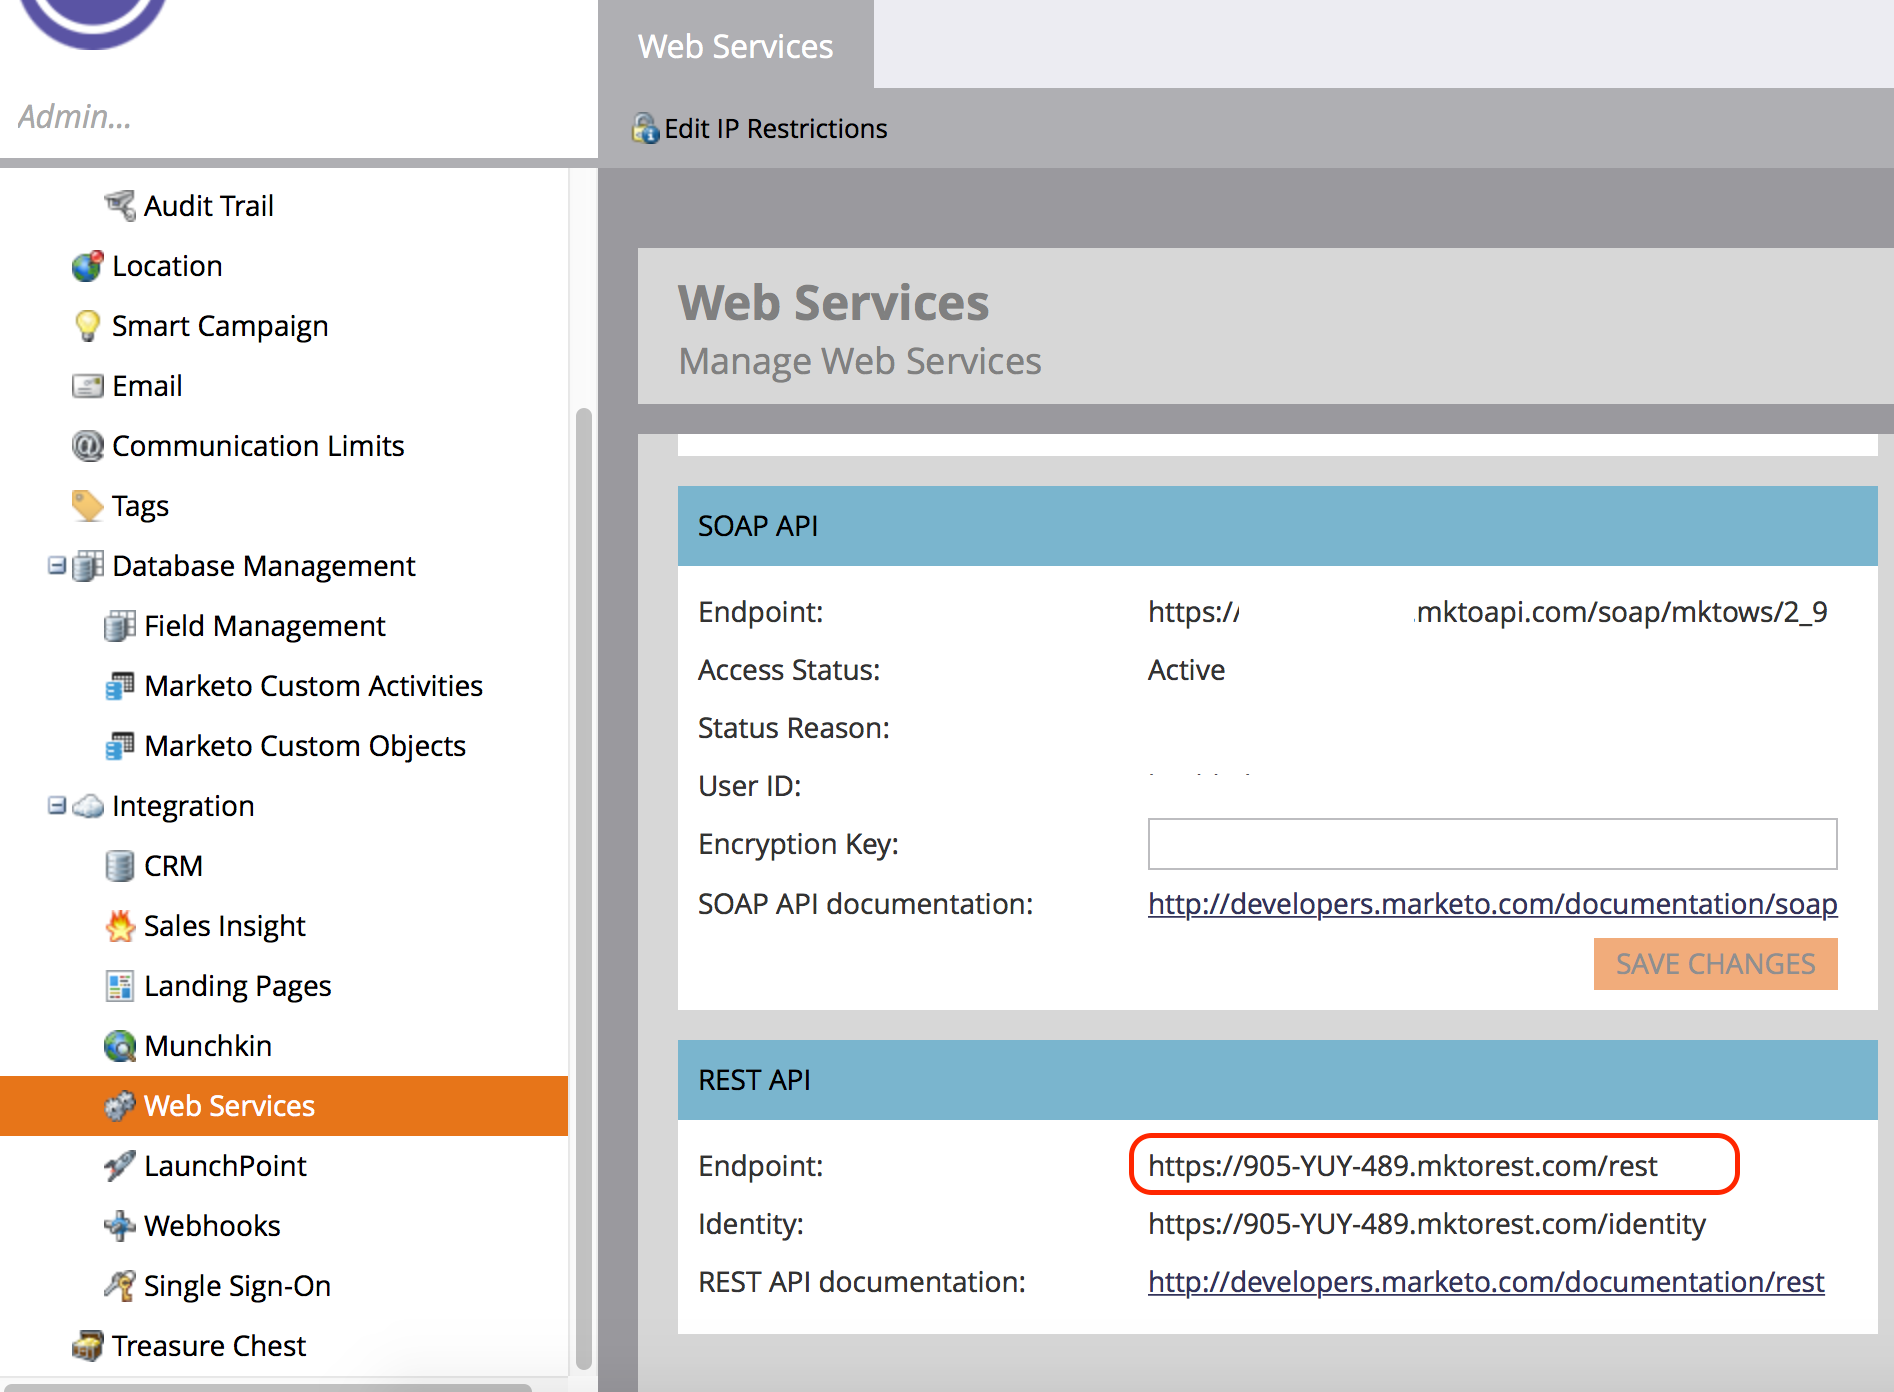
Task: Click the Admin search field
Action: click(x=298, y=117)
